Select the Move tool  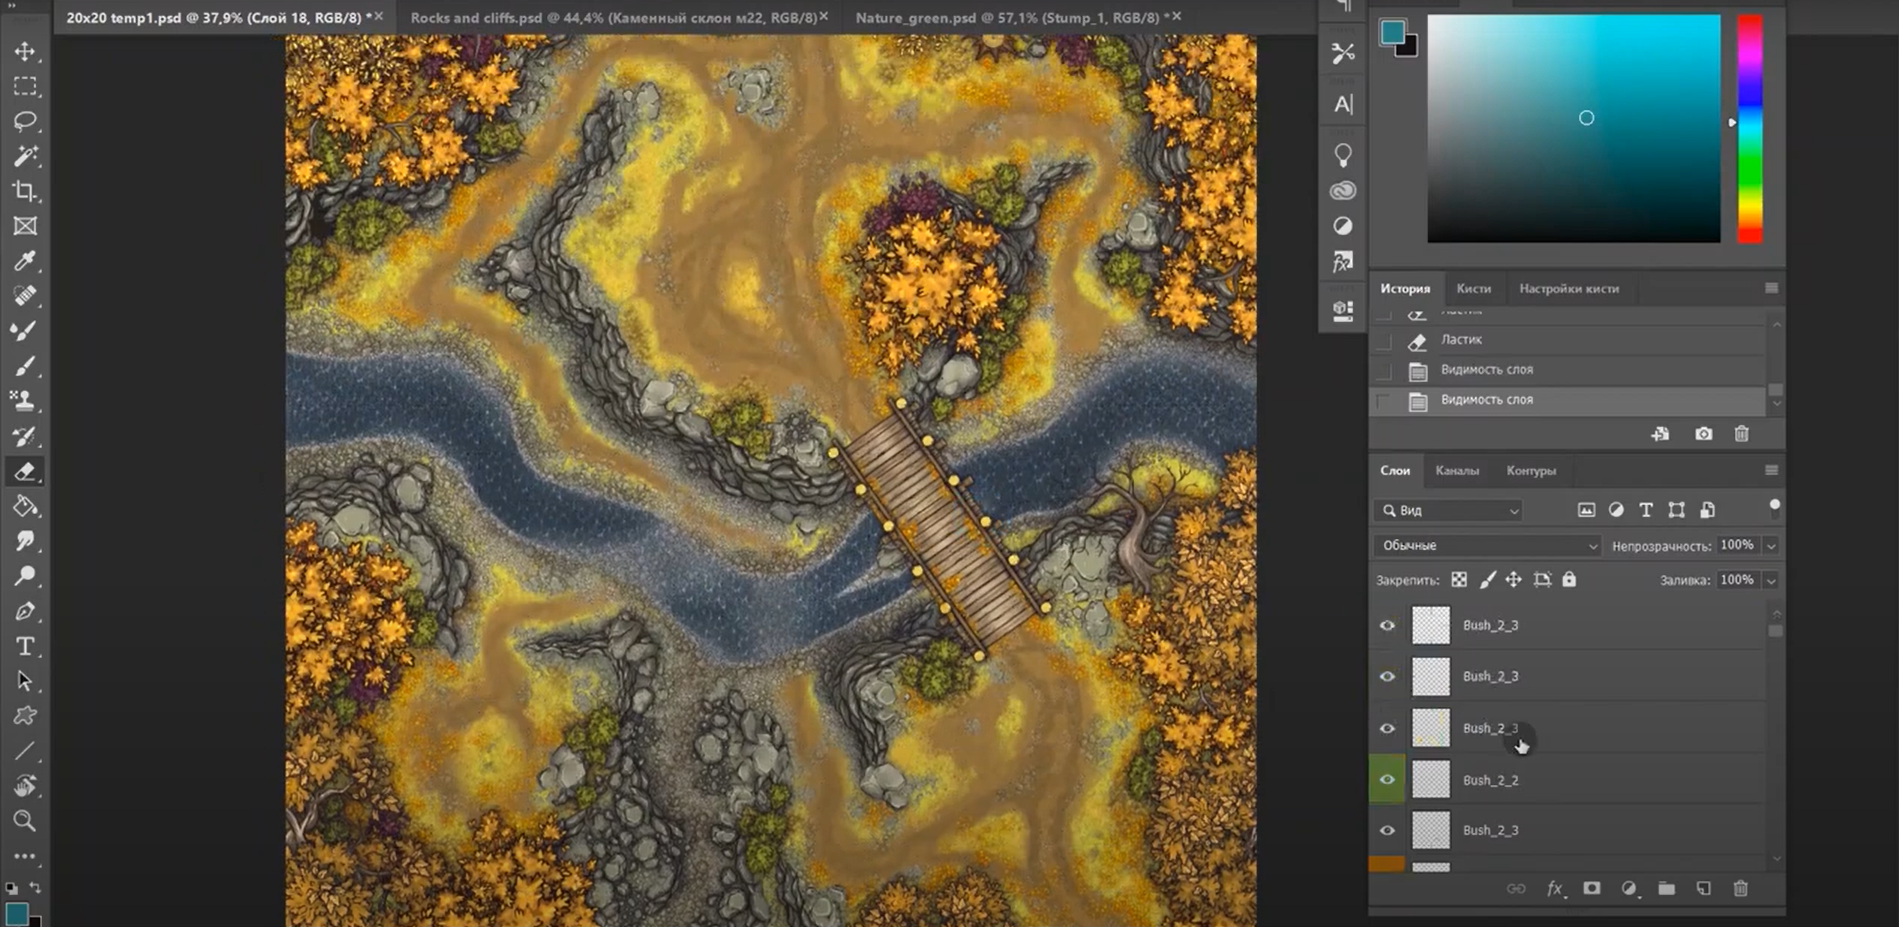click(x=25, y=51)
